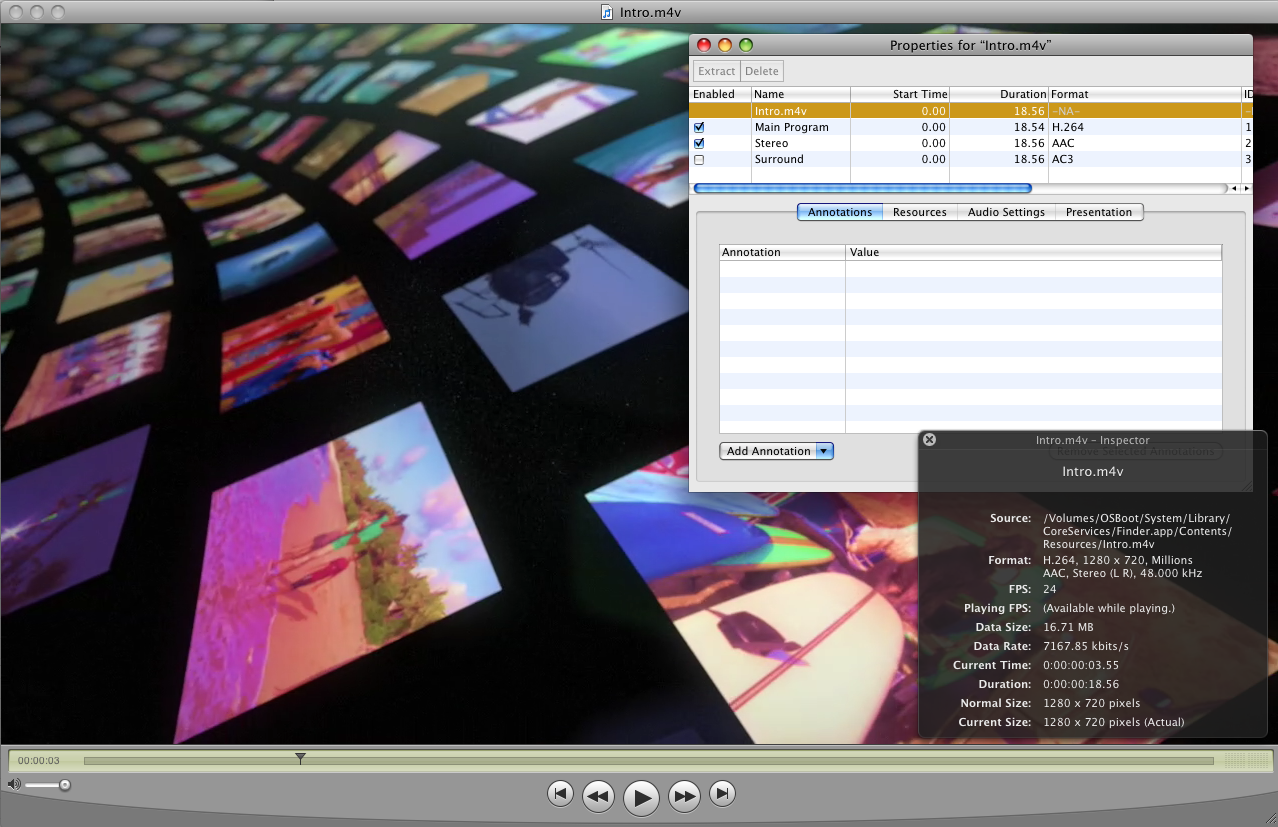Click the speaker volume icon
This screenshot has height=827, width=1278.
point(13,784)
